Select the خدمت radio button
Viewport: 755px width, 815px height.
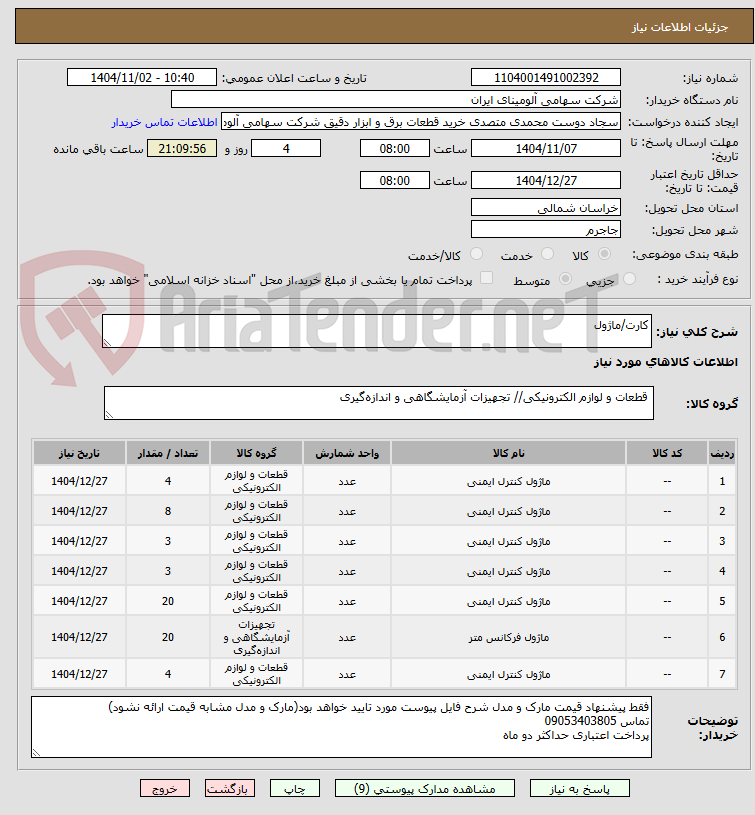click(547, 254)
